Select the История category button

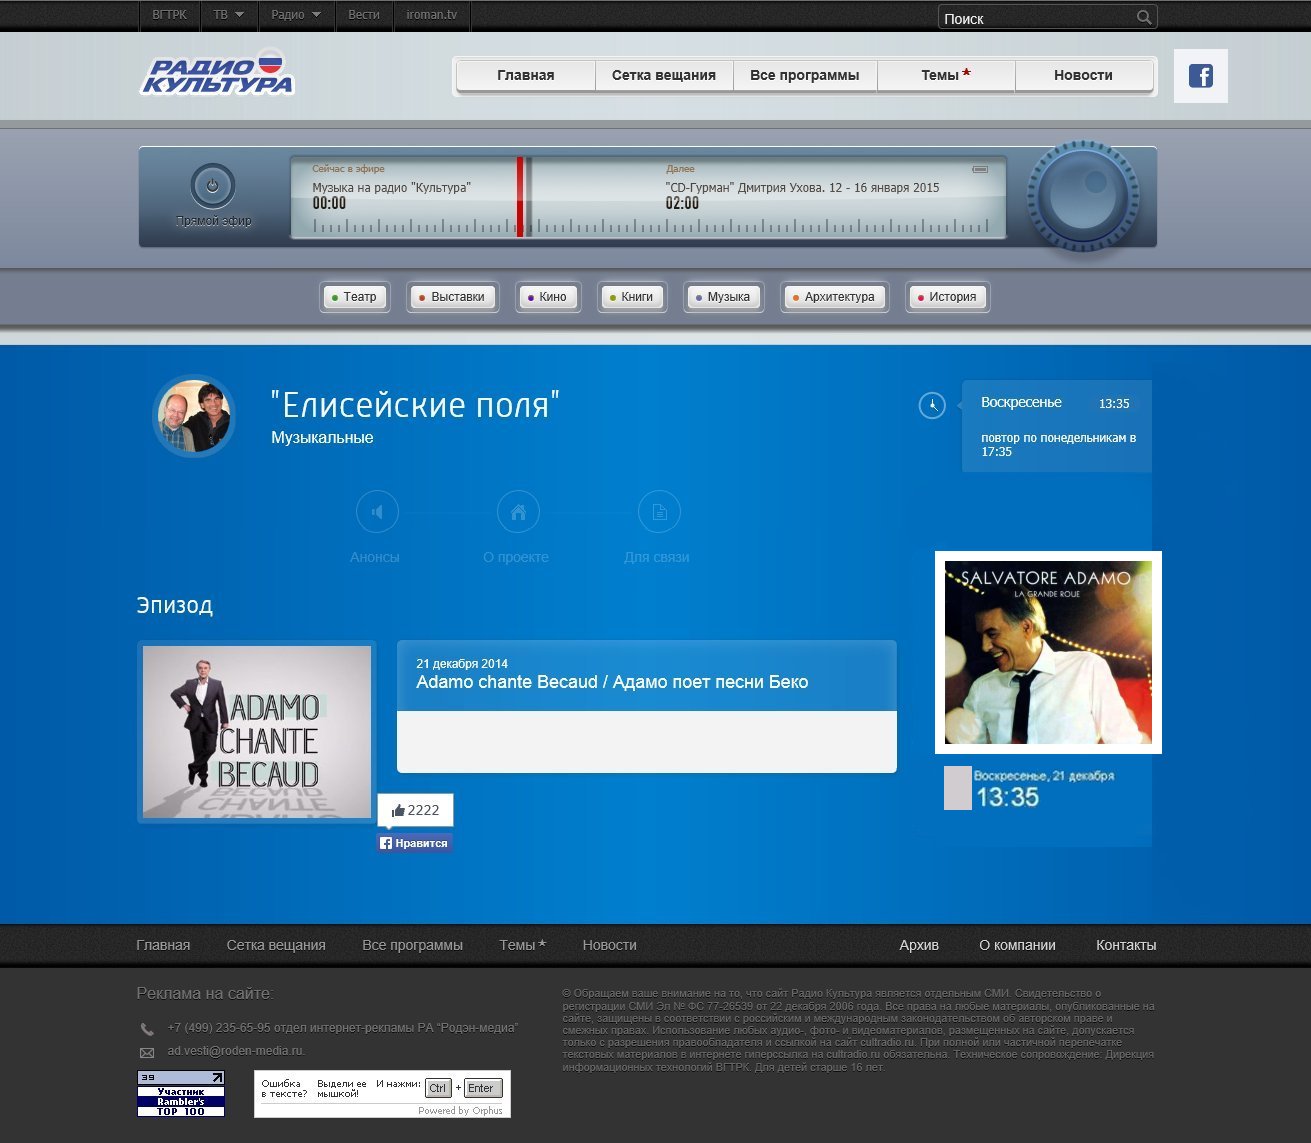[947, 297]
